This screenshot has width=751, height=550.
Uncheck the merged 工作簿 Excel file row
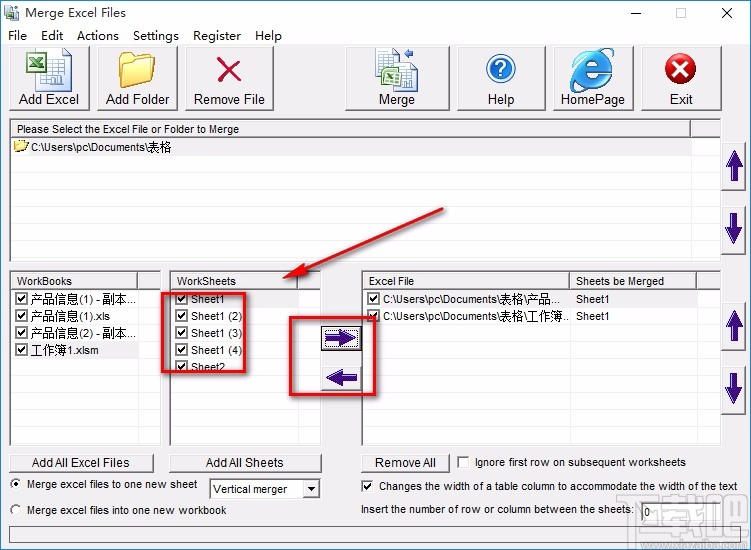pyautogui.click(x=374, y=316)
